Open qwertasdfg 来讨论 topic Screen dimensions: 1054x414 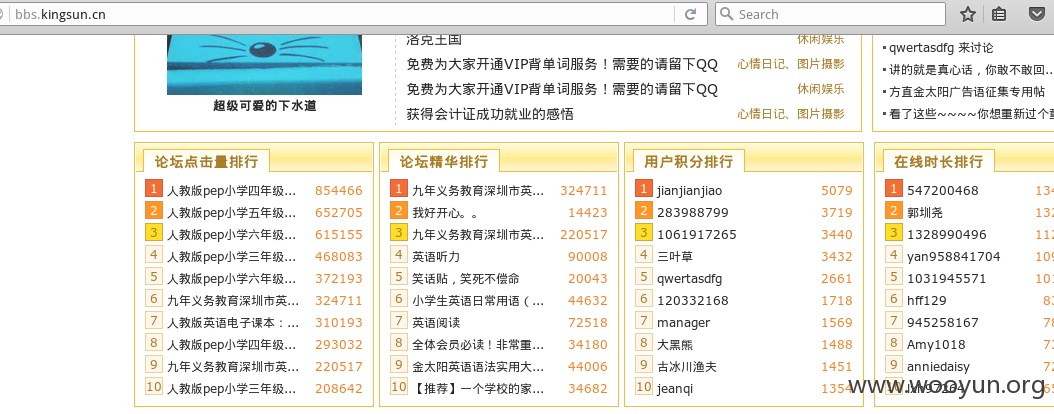click(x=941, y=48)
